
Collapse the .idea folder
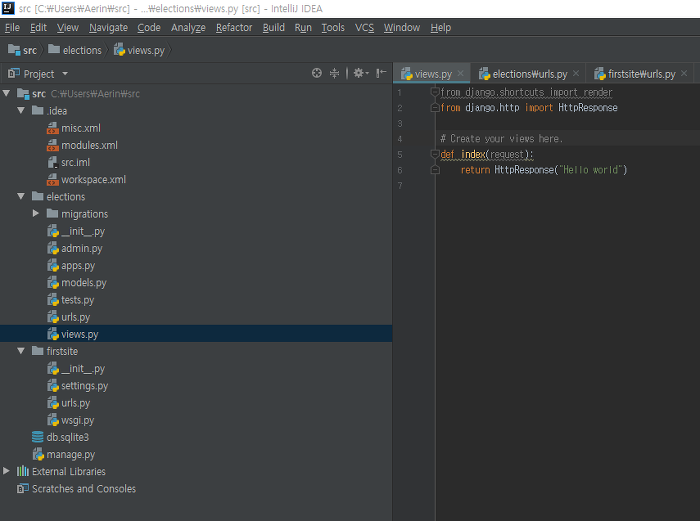tap(21, 110)
